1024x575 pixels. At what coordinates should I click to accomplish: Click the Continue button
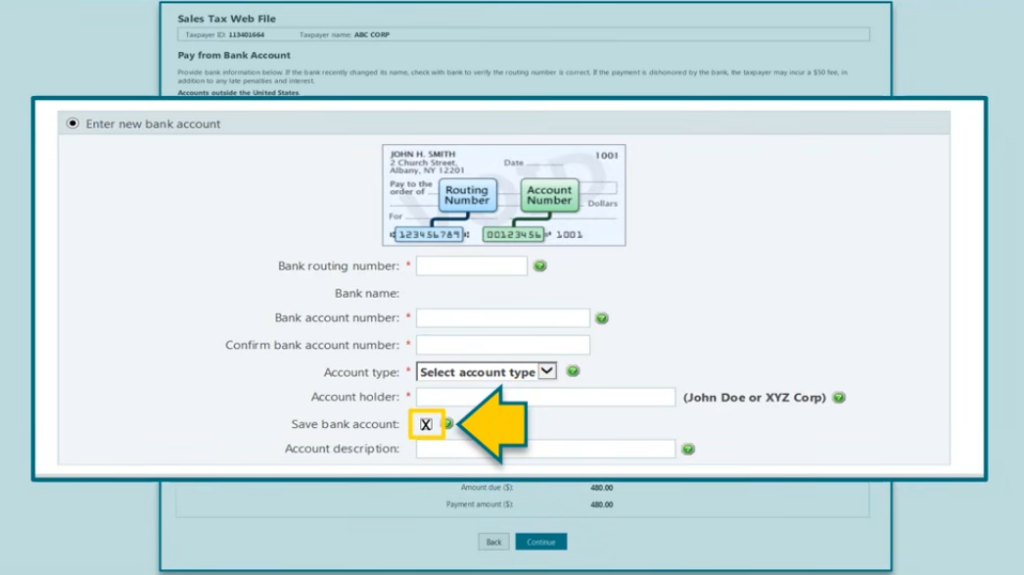(541, 542)
